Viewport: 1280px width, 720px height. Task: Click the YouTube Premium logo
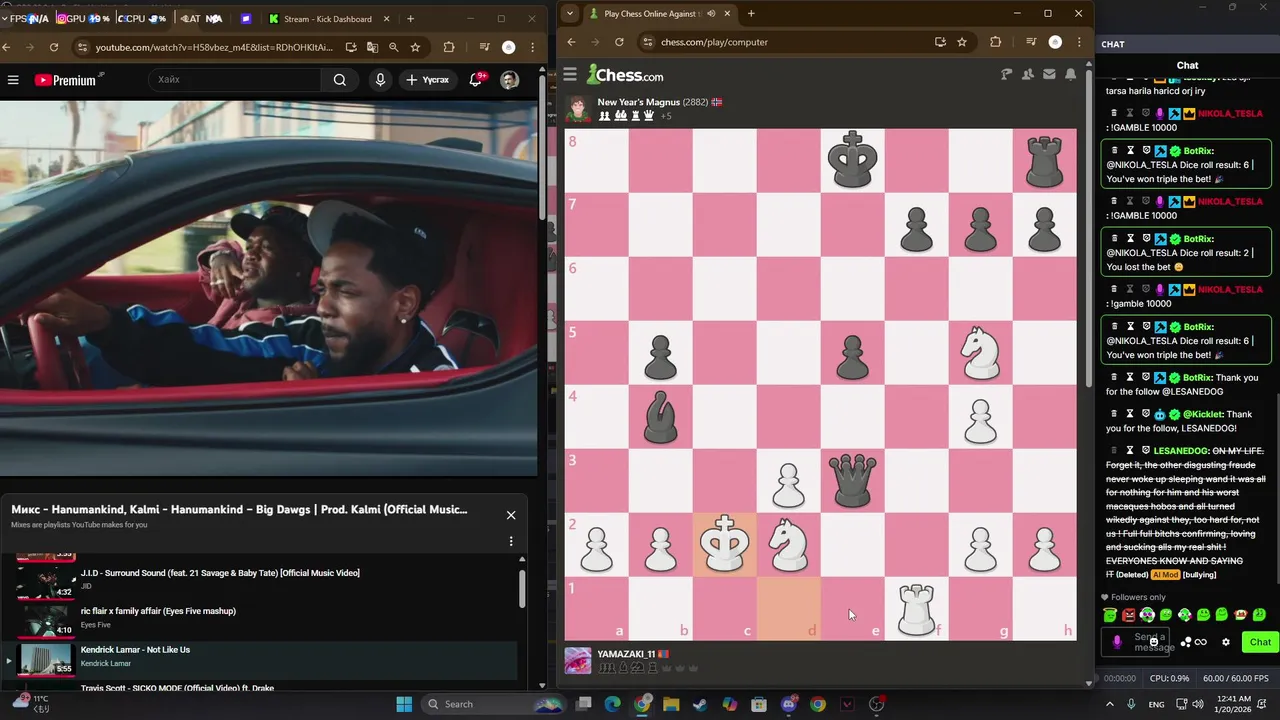(x=67, y=80)
